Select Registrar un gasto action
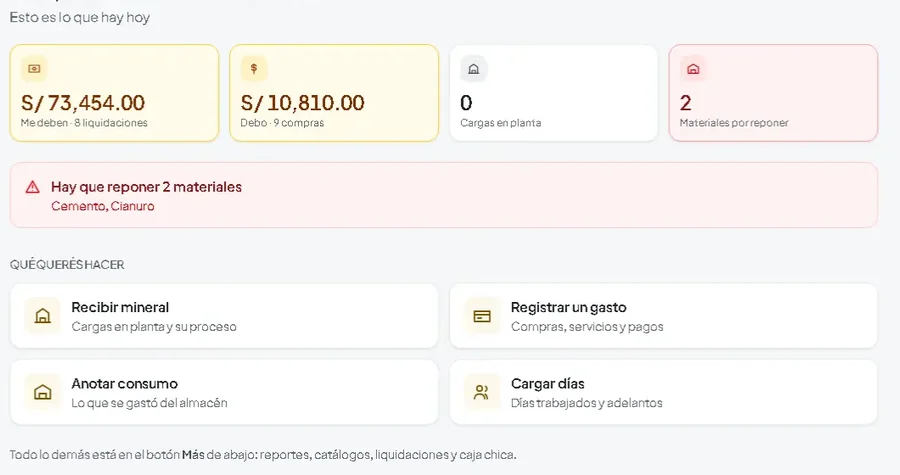The height and width of the screenshot is (475, 900). [664, 316]
